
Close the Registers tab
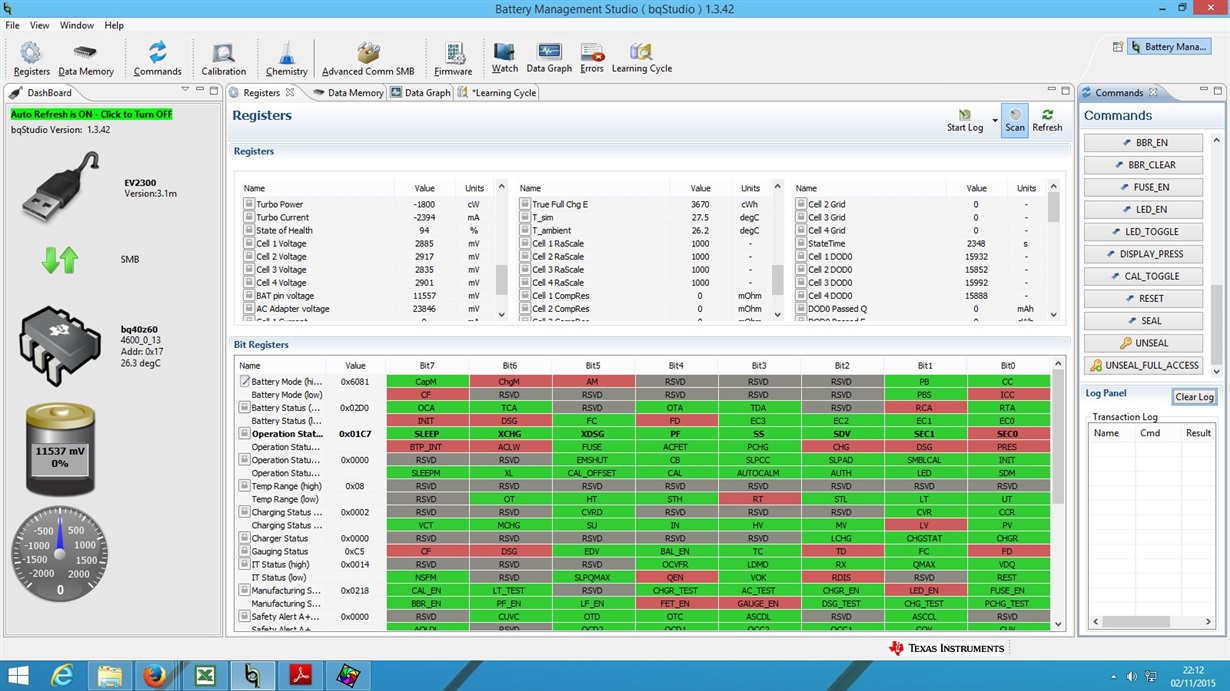coord(290,92)
